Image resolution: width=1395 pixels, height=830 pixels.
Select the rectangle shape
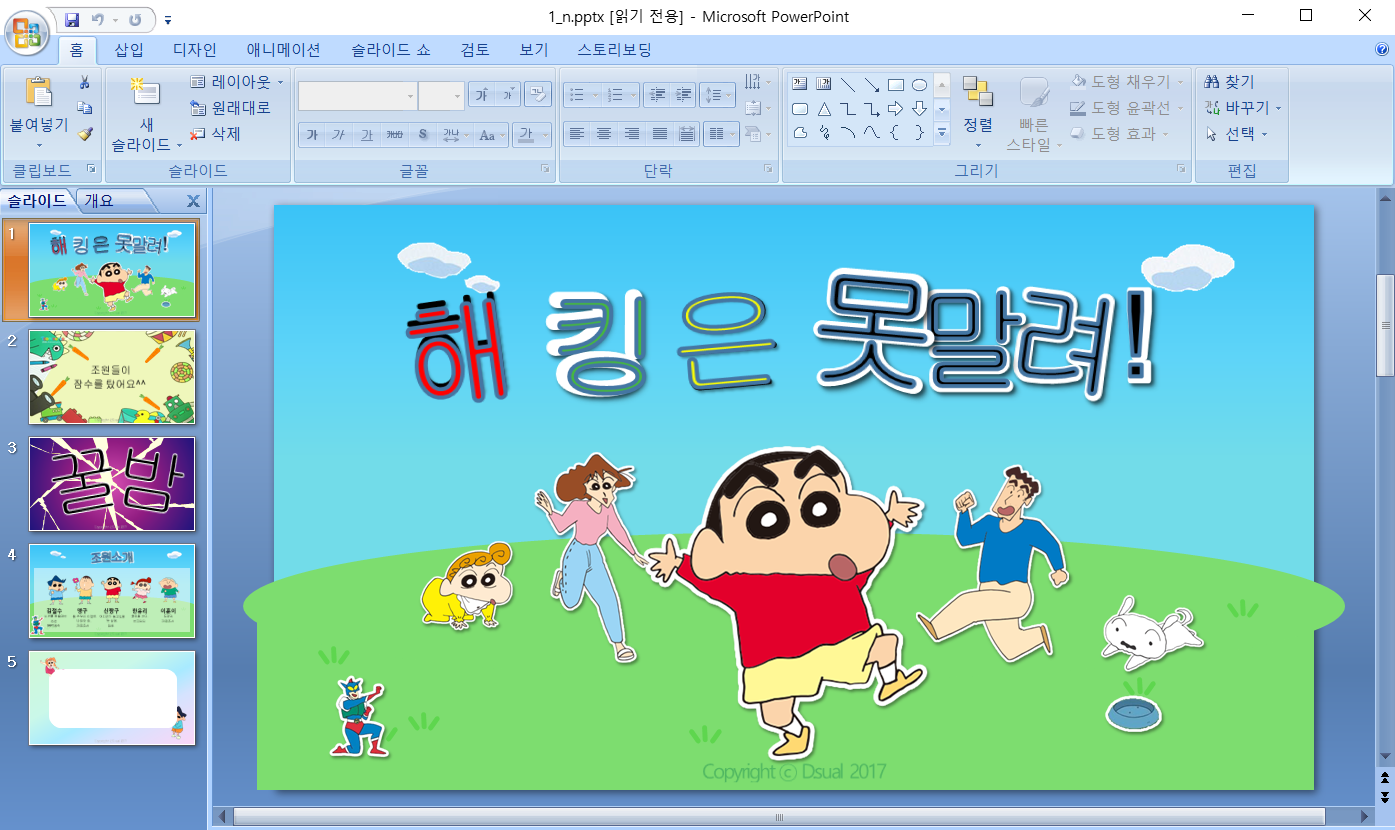896,84
